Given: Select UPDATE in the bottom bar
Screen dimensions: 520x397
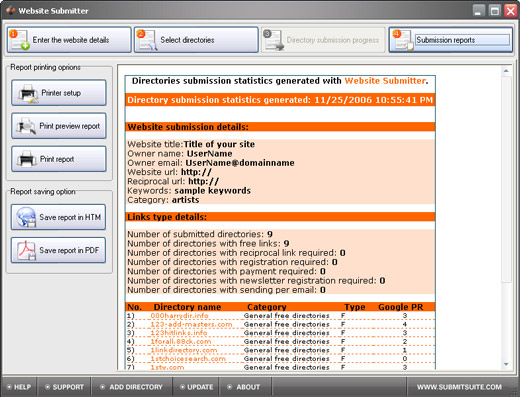Looking at the screenshot, I should coord(196,387).
